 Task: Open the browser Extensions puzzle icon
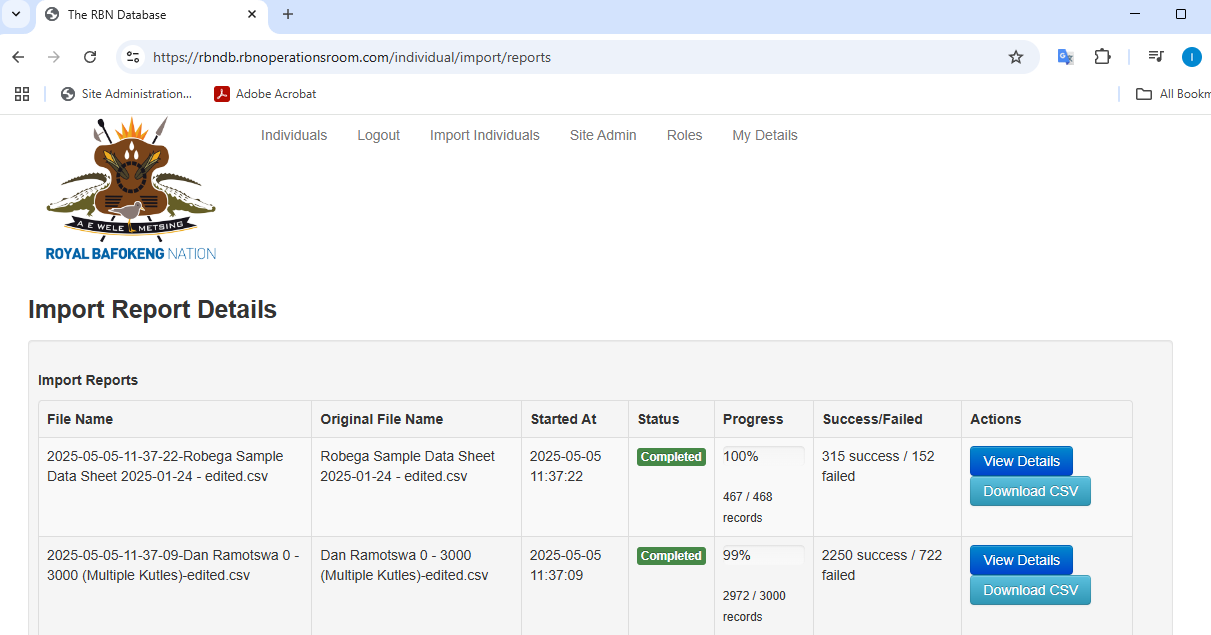1102,57
